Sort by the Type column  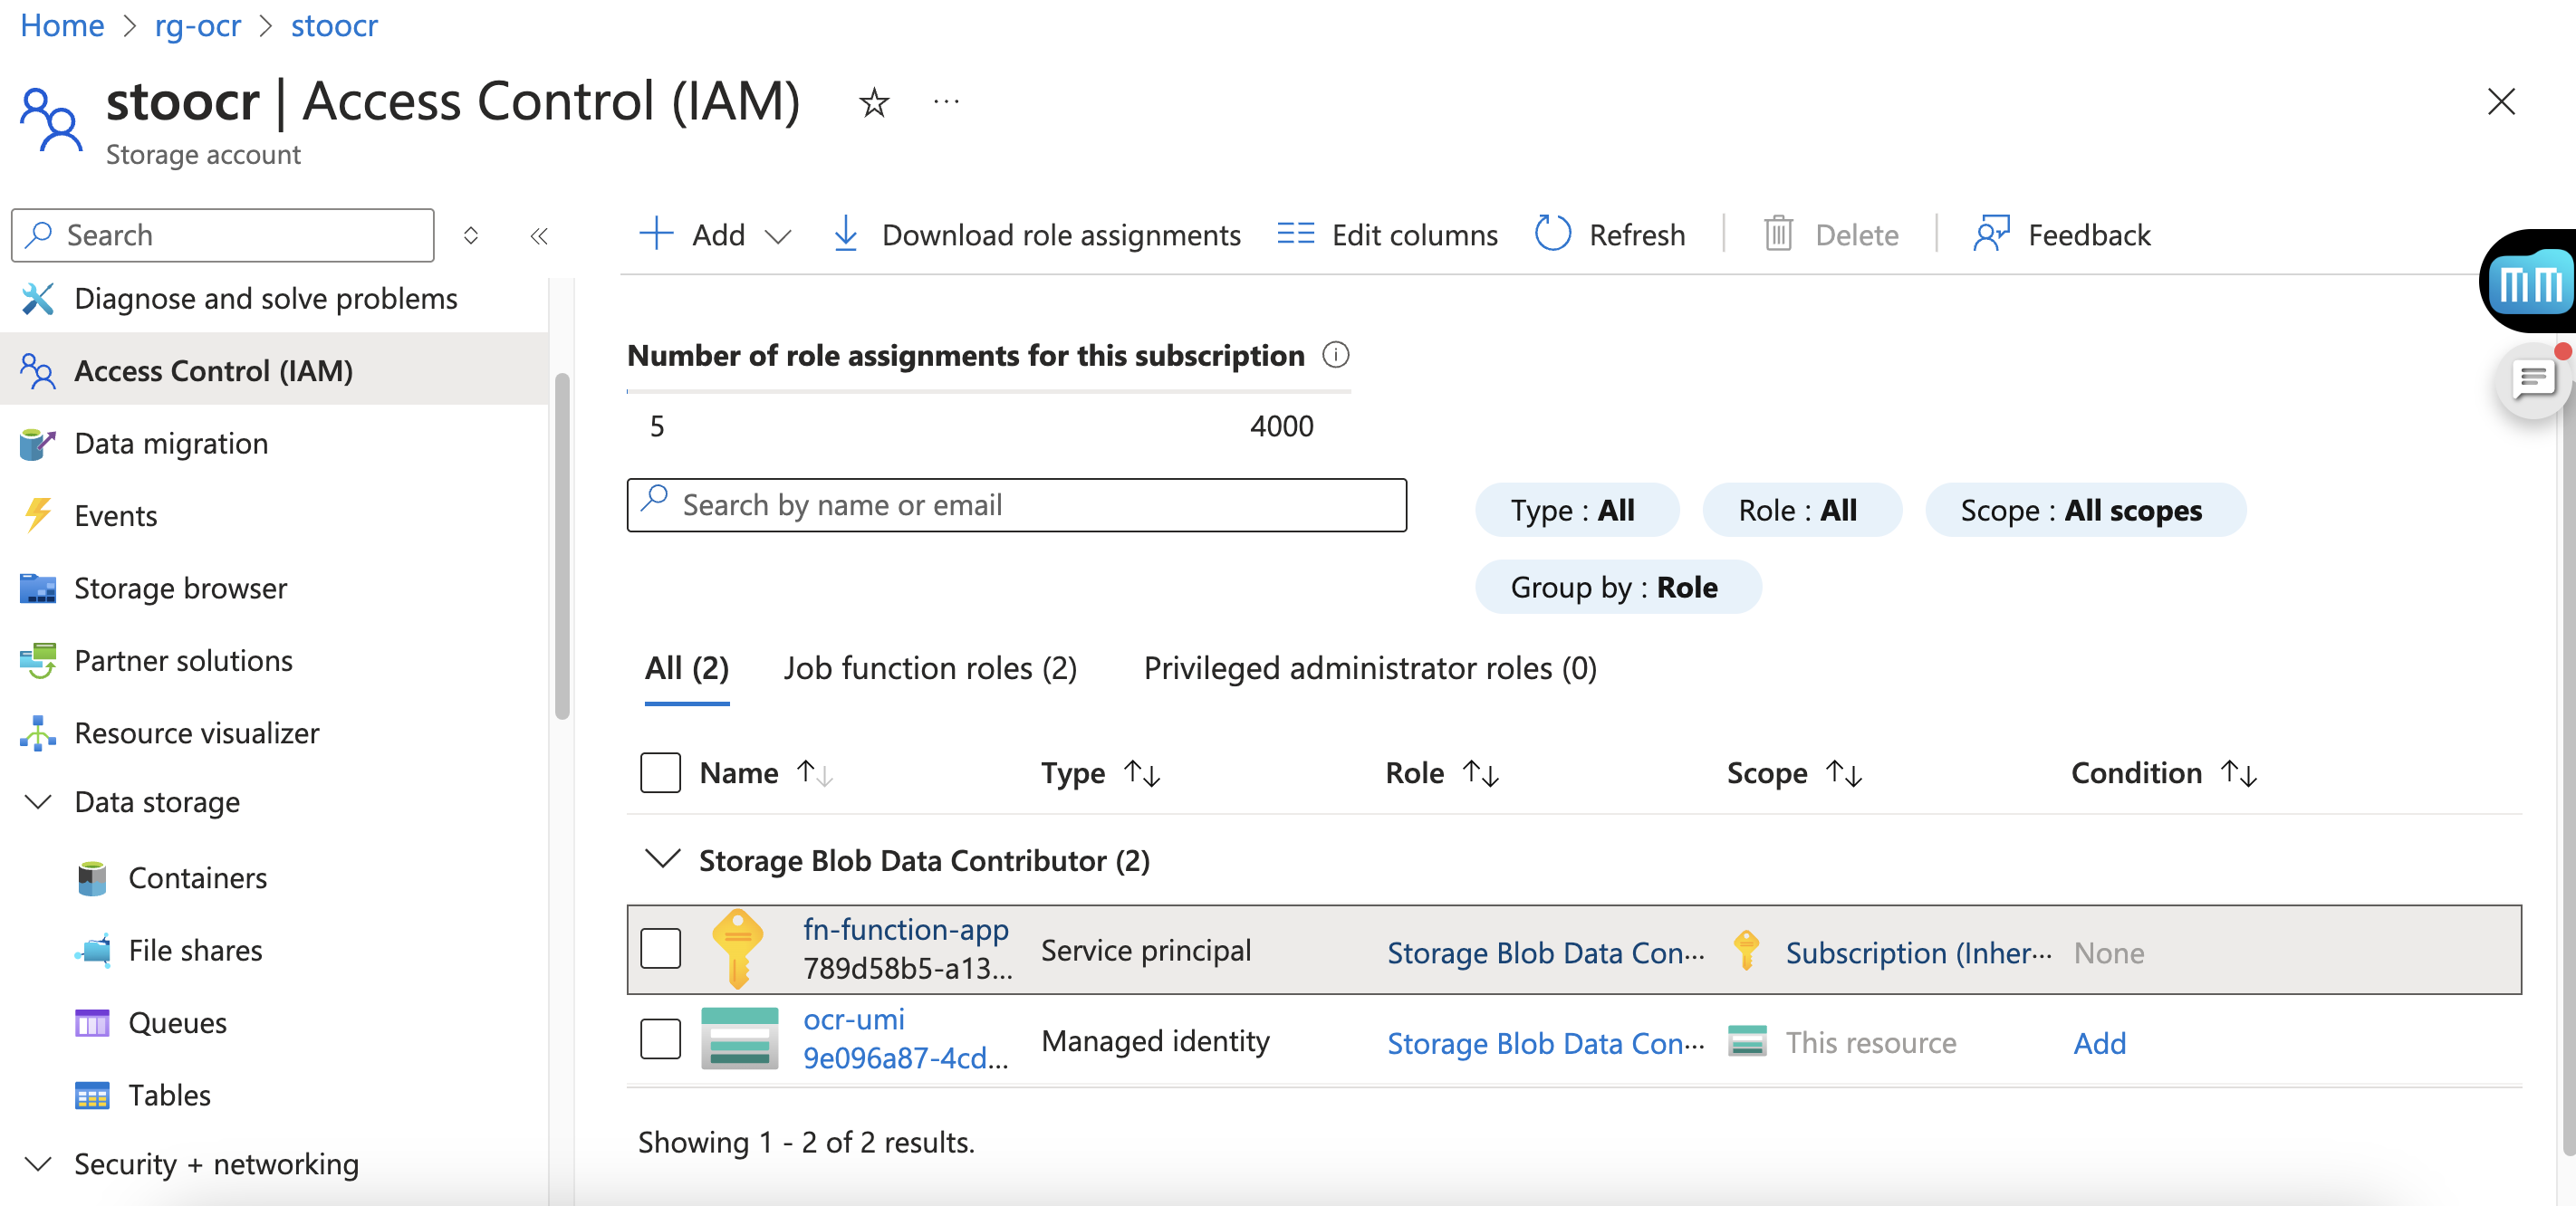(x=1100, y=773)
